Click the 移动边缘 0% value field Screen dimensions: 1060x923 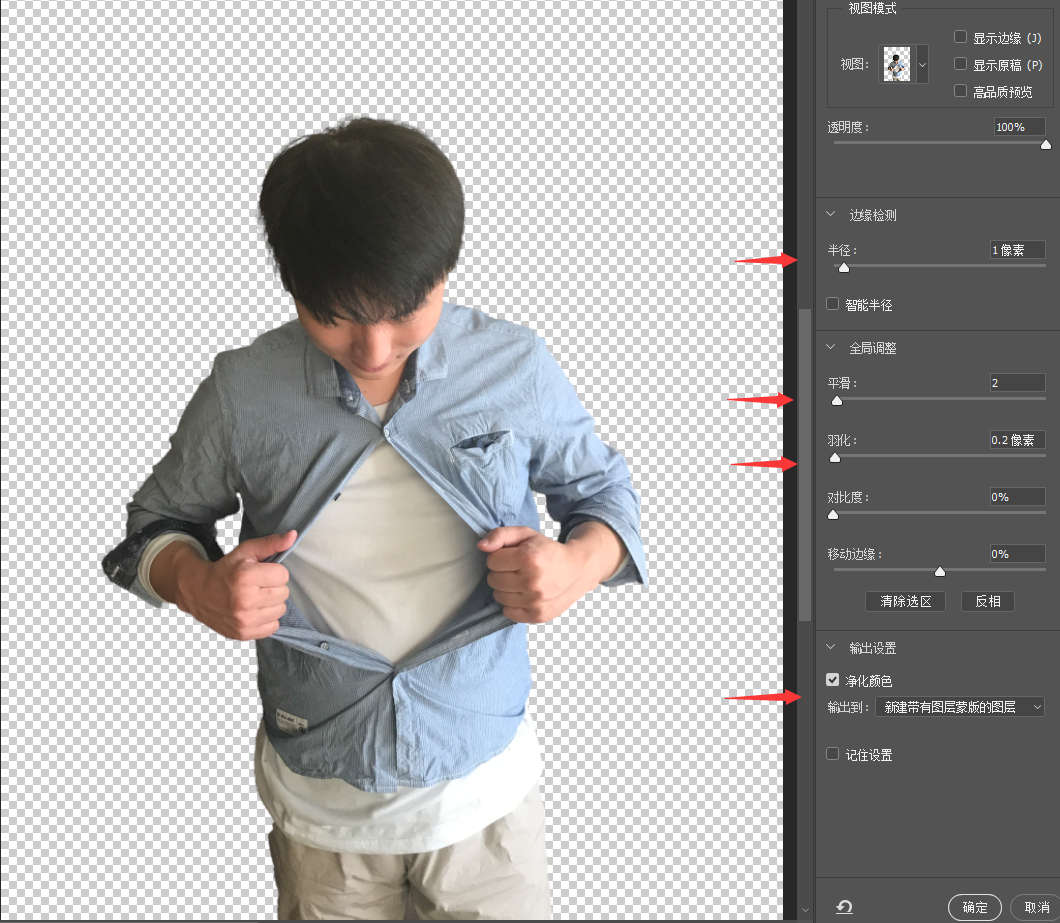[1017, 554]
